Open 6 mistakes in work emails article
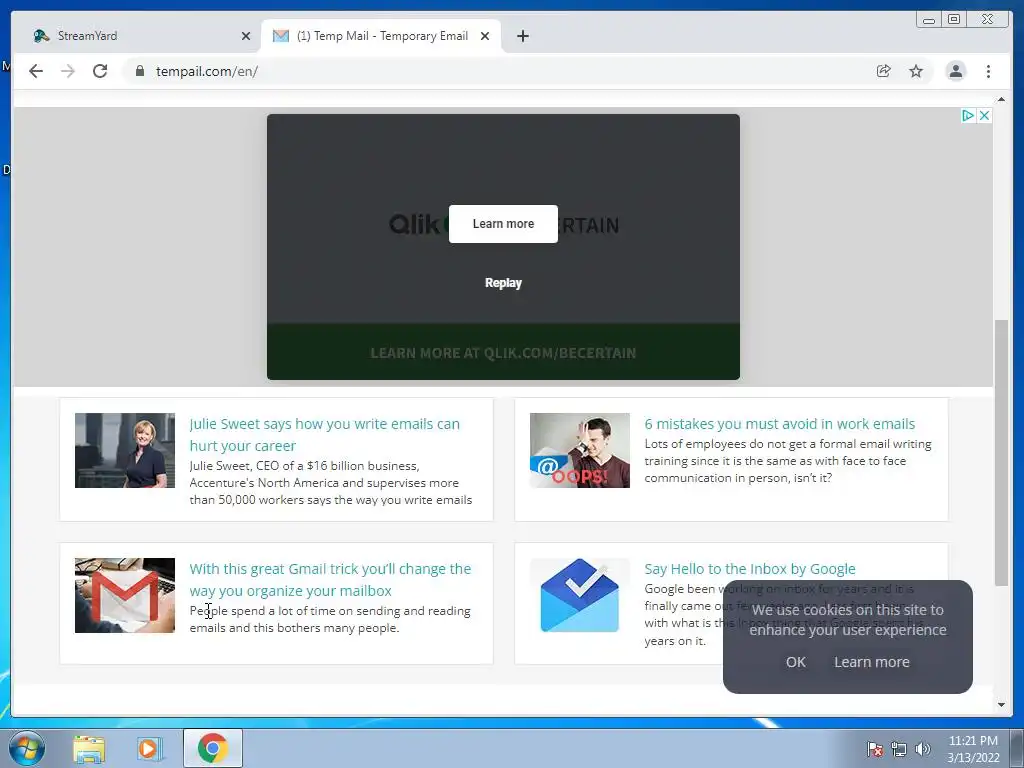Viewport: 1024px width, 768px height. coord(780,424)
